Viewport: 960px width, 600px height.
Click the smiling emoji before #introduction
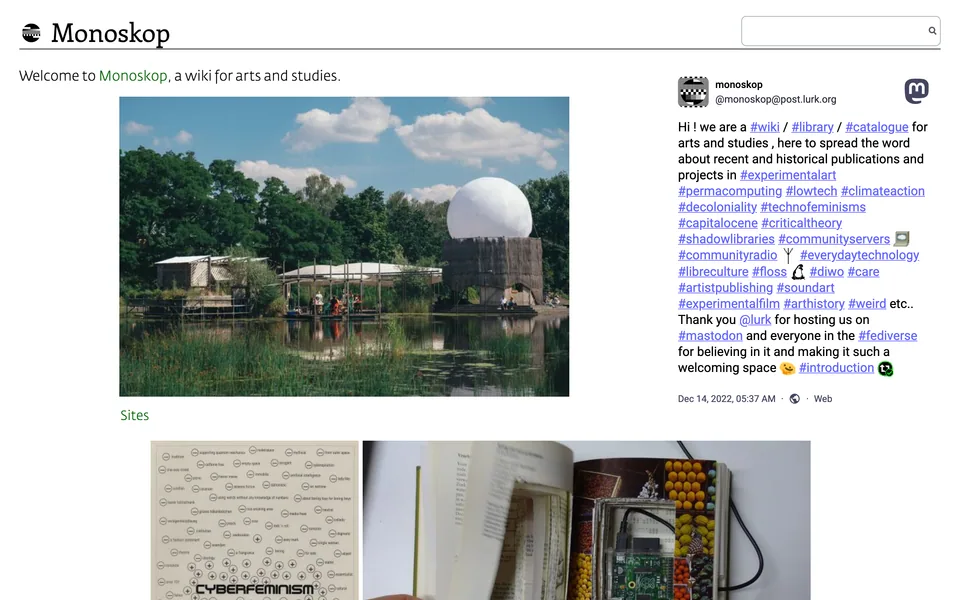tap(787, 368)
